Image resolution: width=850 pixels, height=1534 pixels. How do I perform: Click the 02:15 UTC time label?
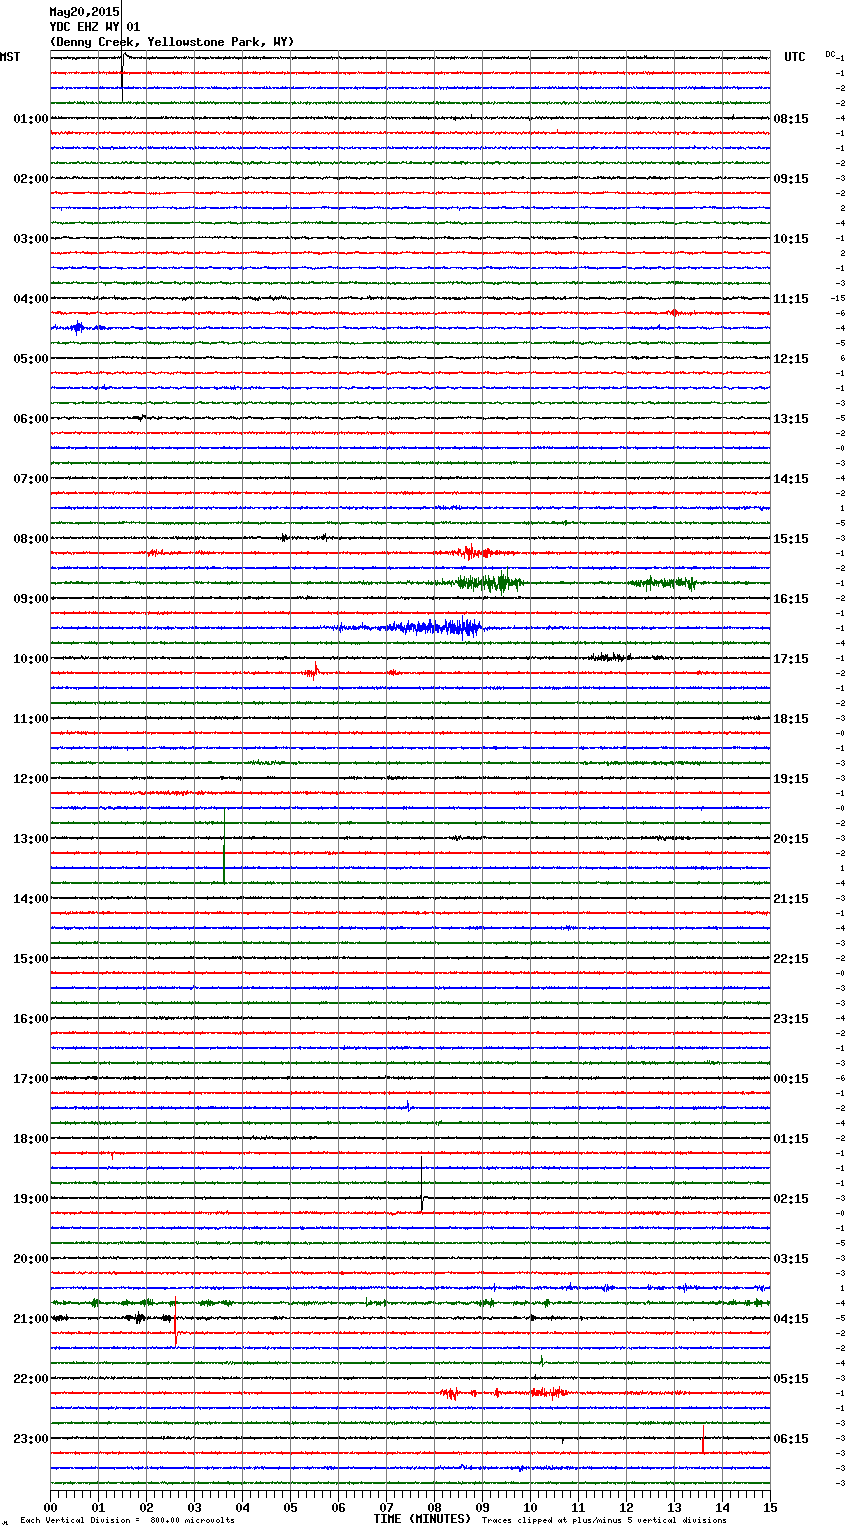click(791, 1199)
